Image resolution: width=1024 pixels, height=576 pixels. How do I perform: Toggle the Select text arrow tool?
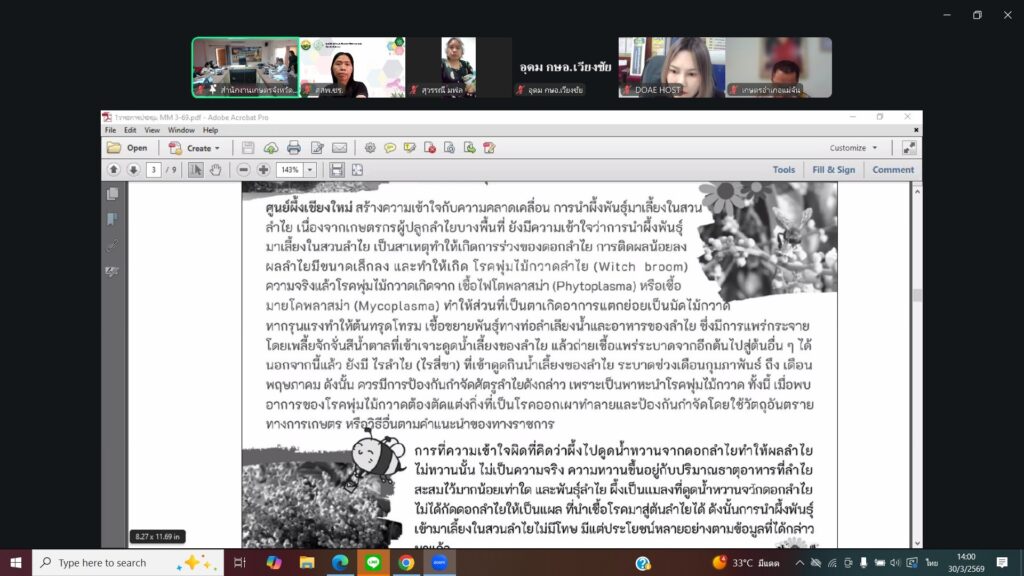tap(196, 170)
